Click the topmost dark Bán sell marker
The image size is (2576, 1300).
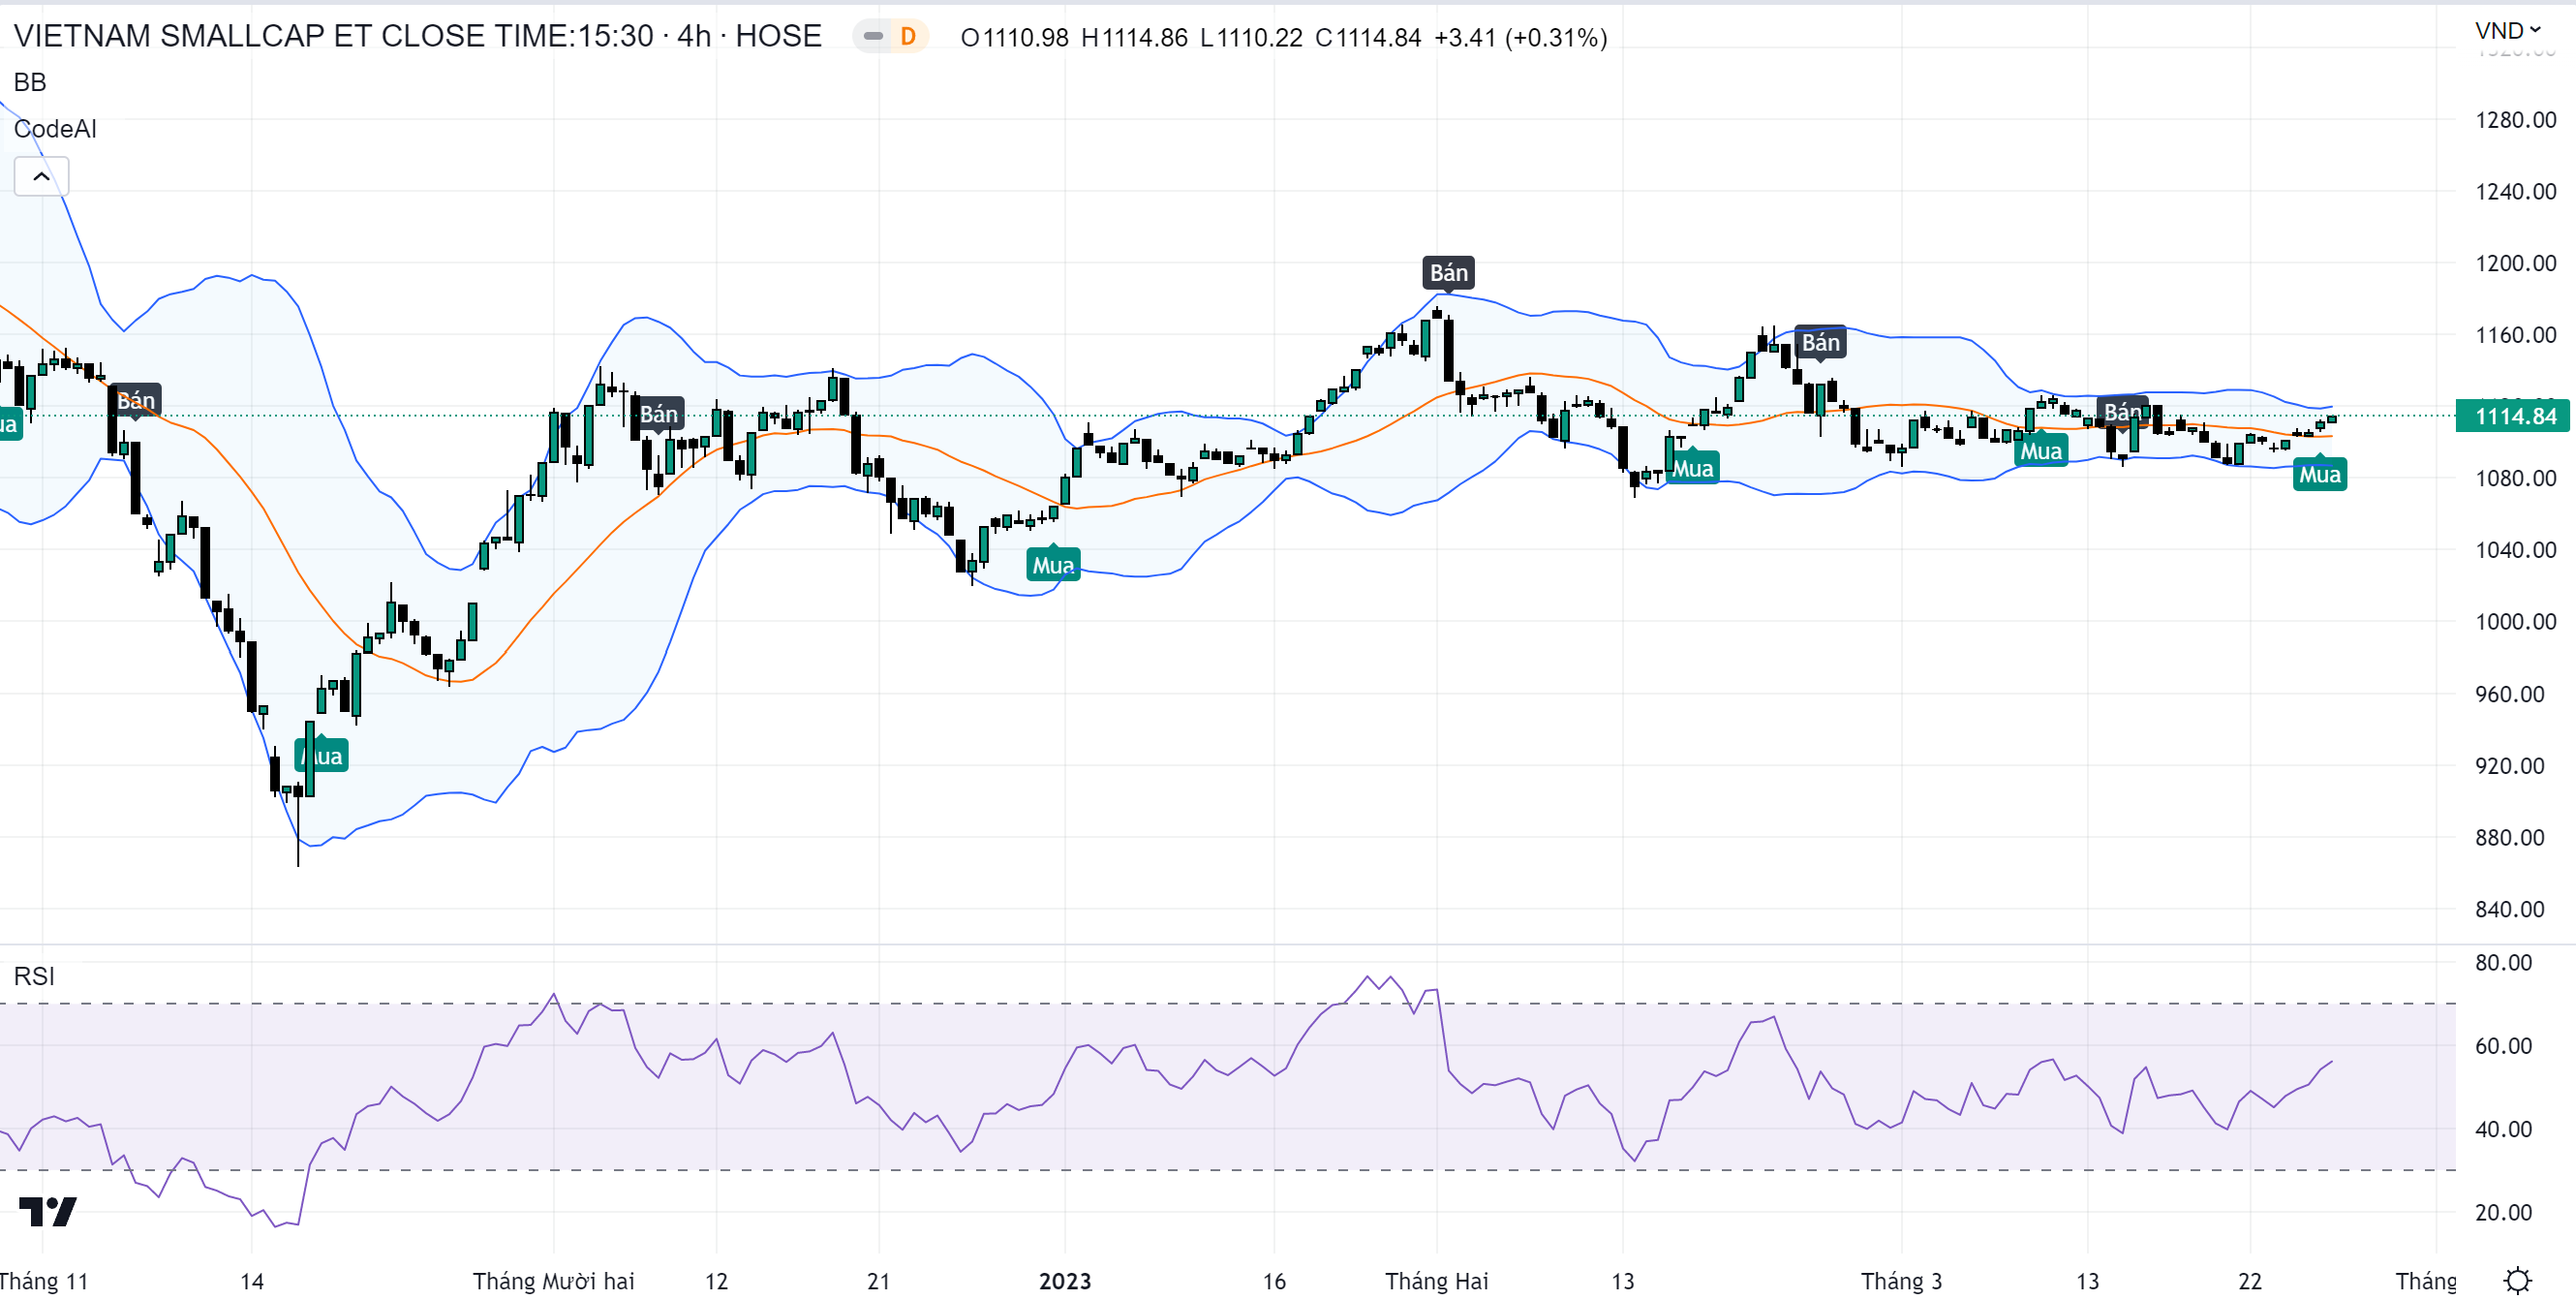[x=1448, y=272]
